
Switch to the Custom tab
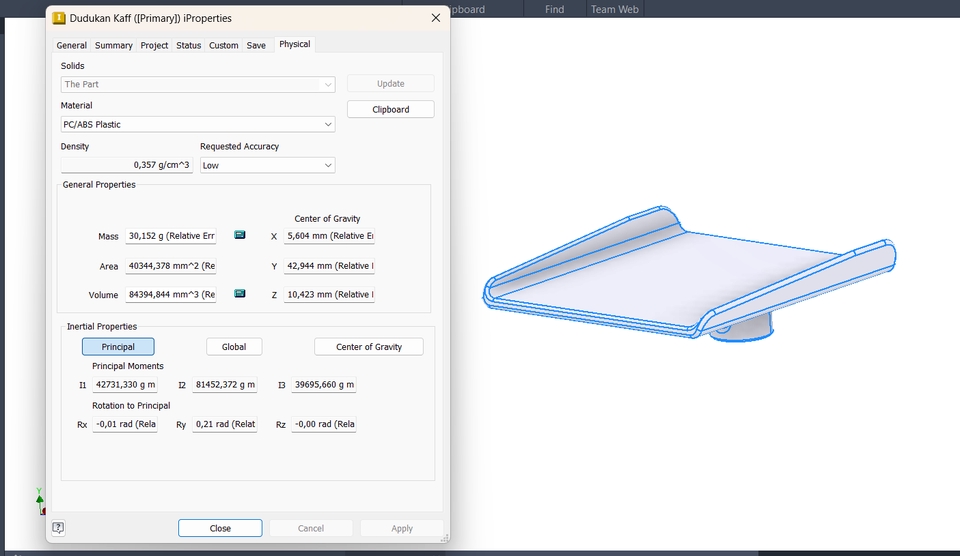(x=223, y=45)
